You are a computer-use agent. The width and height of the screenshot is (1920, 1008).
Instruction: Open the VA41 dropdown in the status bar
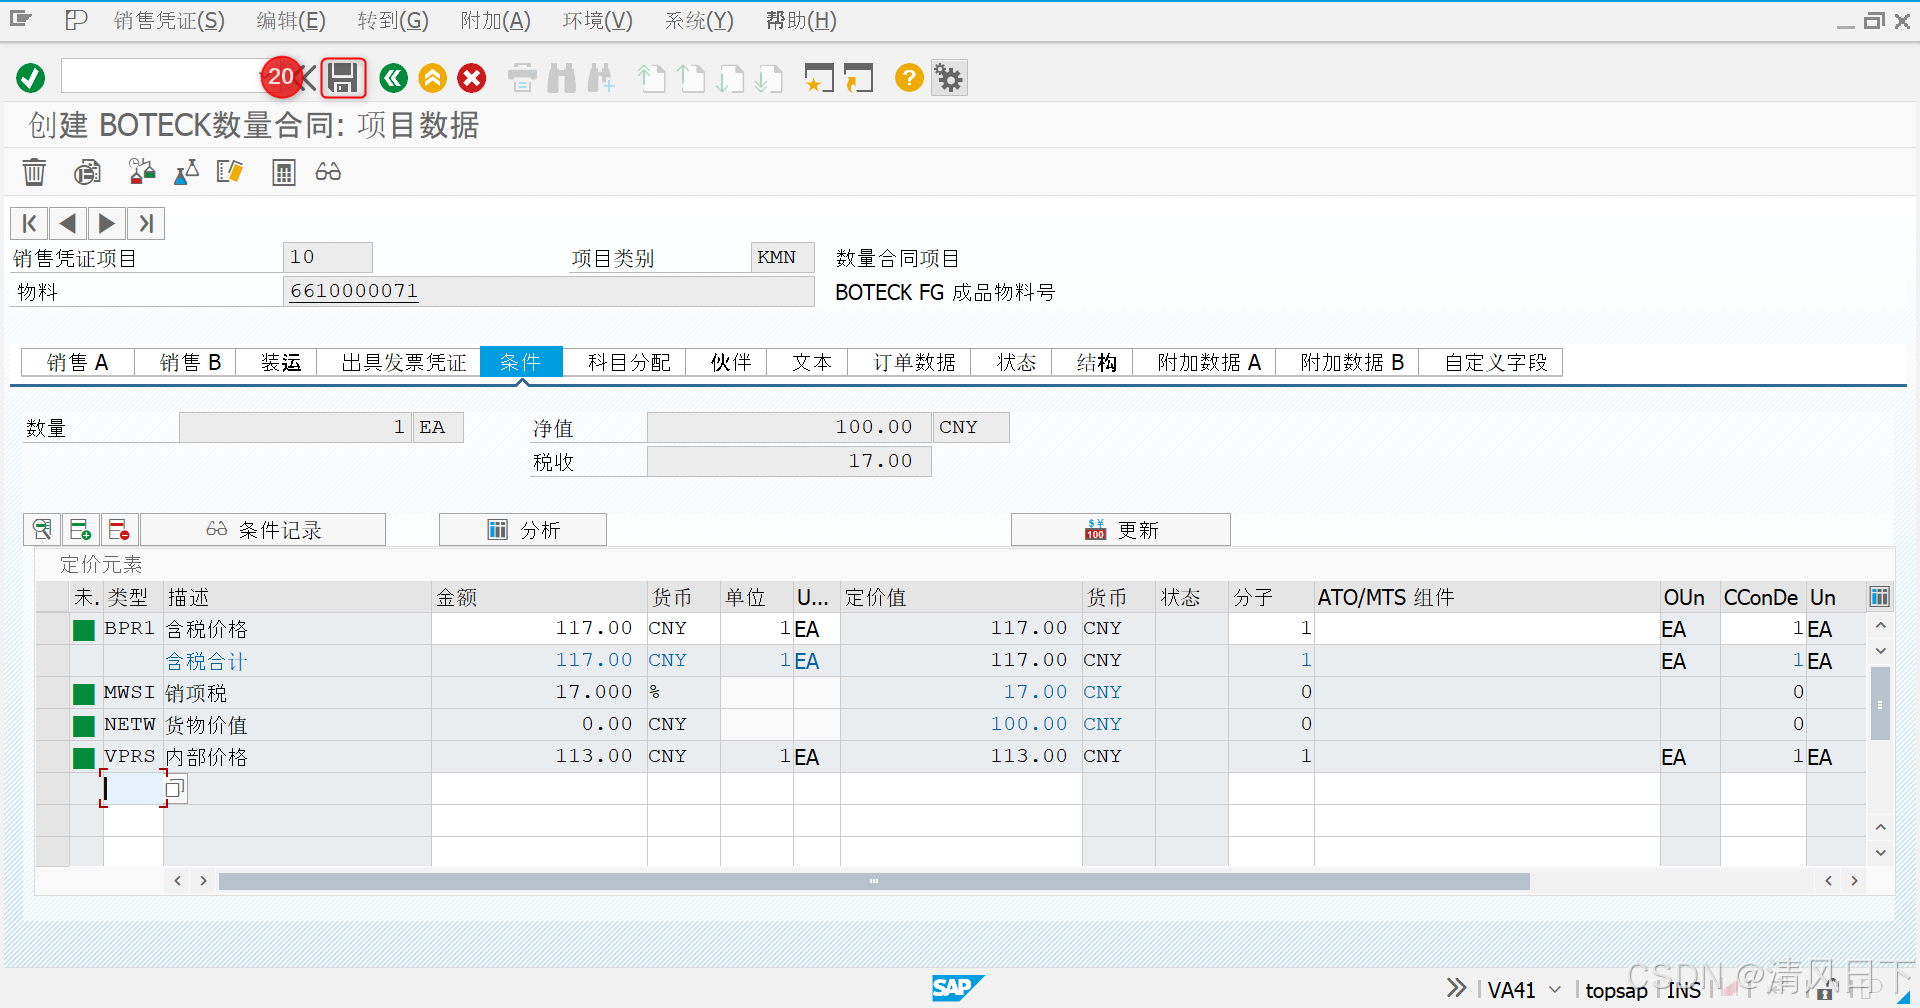pyautogui.click(x=1556, y=989)
